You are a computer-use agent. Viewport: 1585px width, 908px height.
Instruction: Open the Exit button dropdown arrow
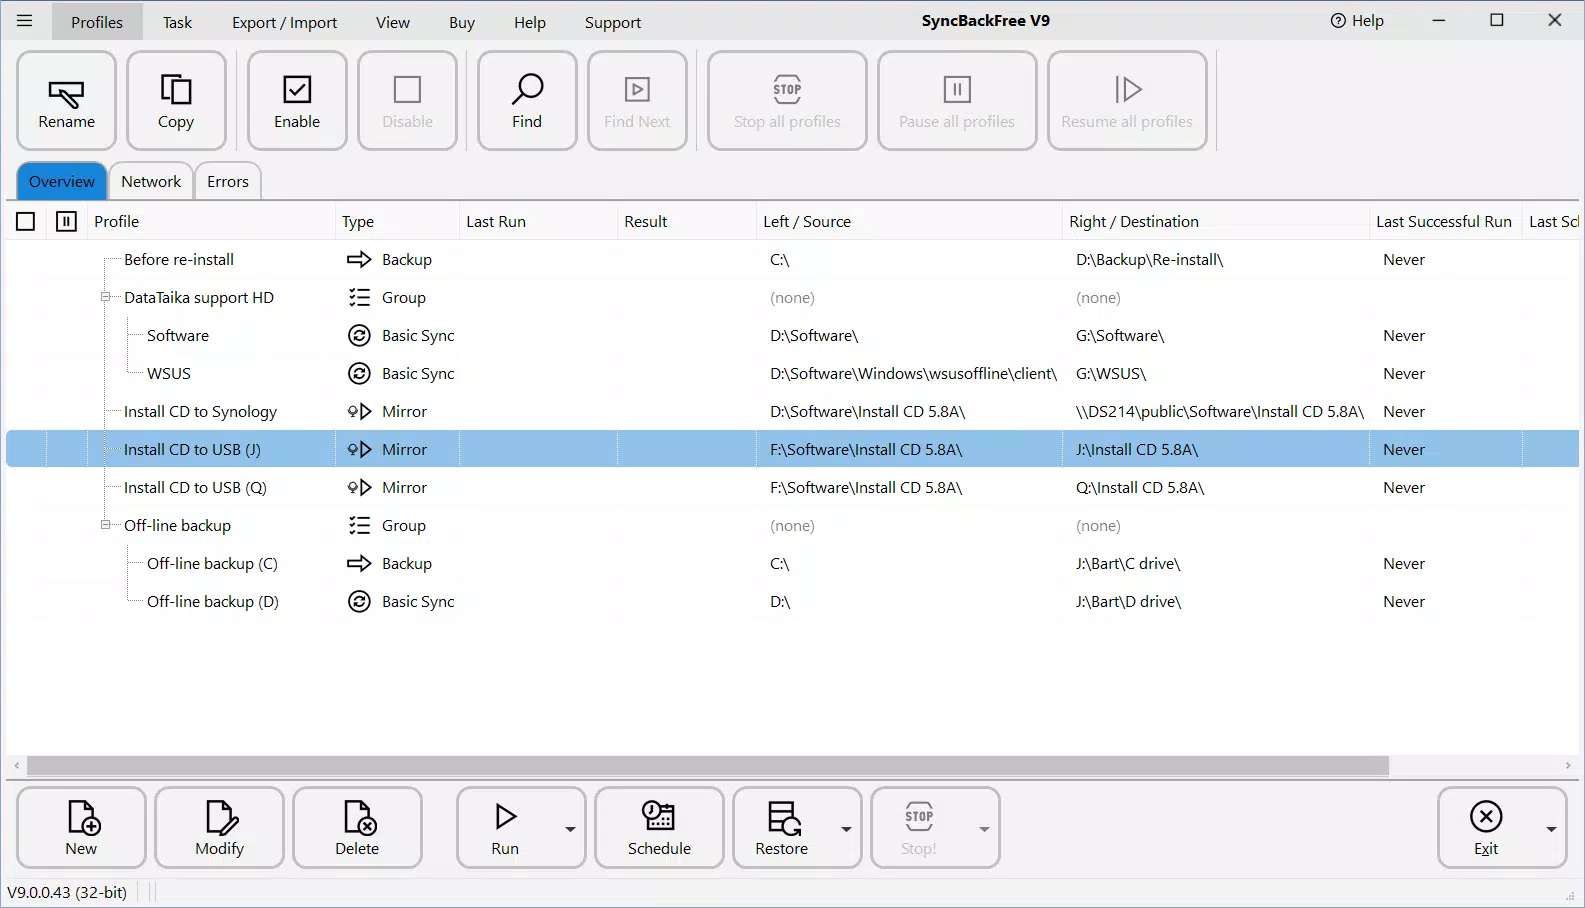click(1551, 829)
